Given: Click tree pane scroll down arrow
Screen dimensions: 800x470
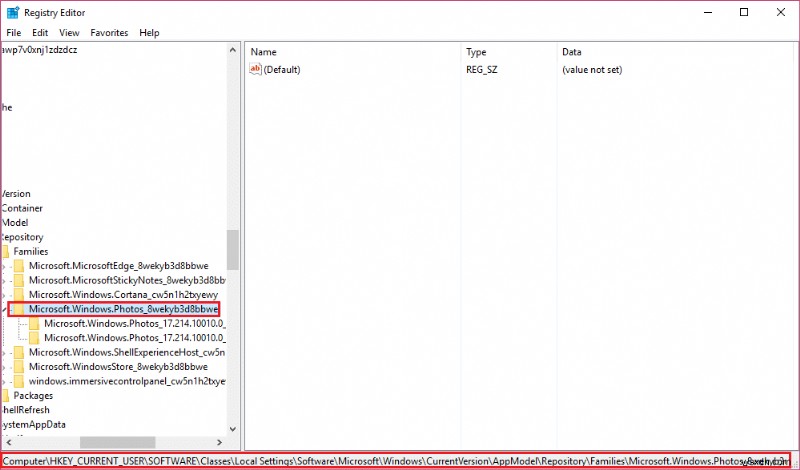Looking at the screenshot, I should [233, 429].
